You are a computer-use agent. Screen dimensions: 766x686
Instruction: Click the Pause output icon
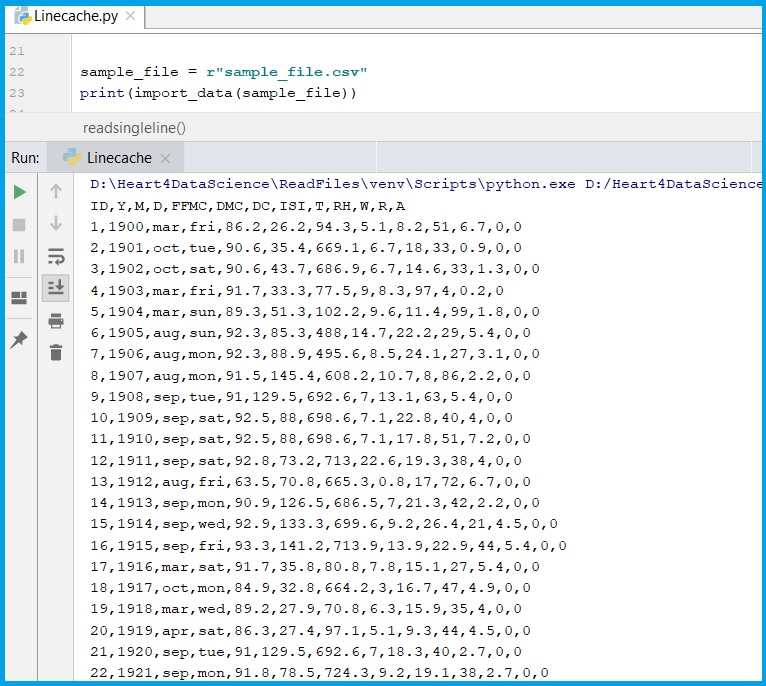point(19,256)
